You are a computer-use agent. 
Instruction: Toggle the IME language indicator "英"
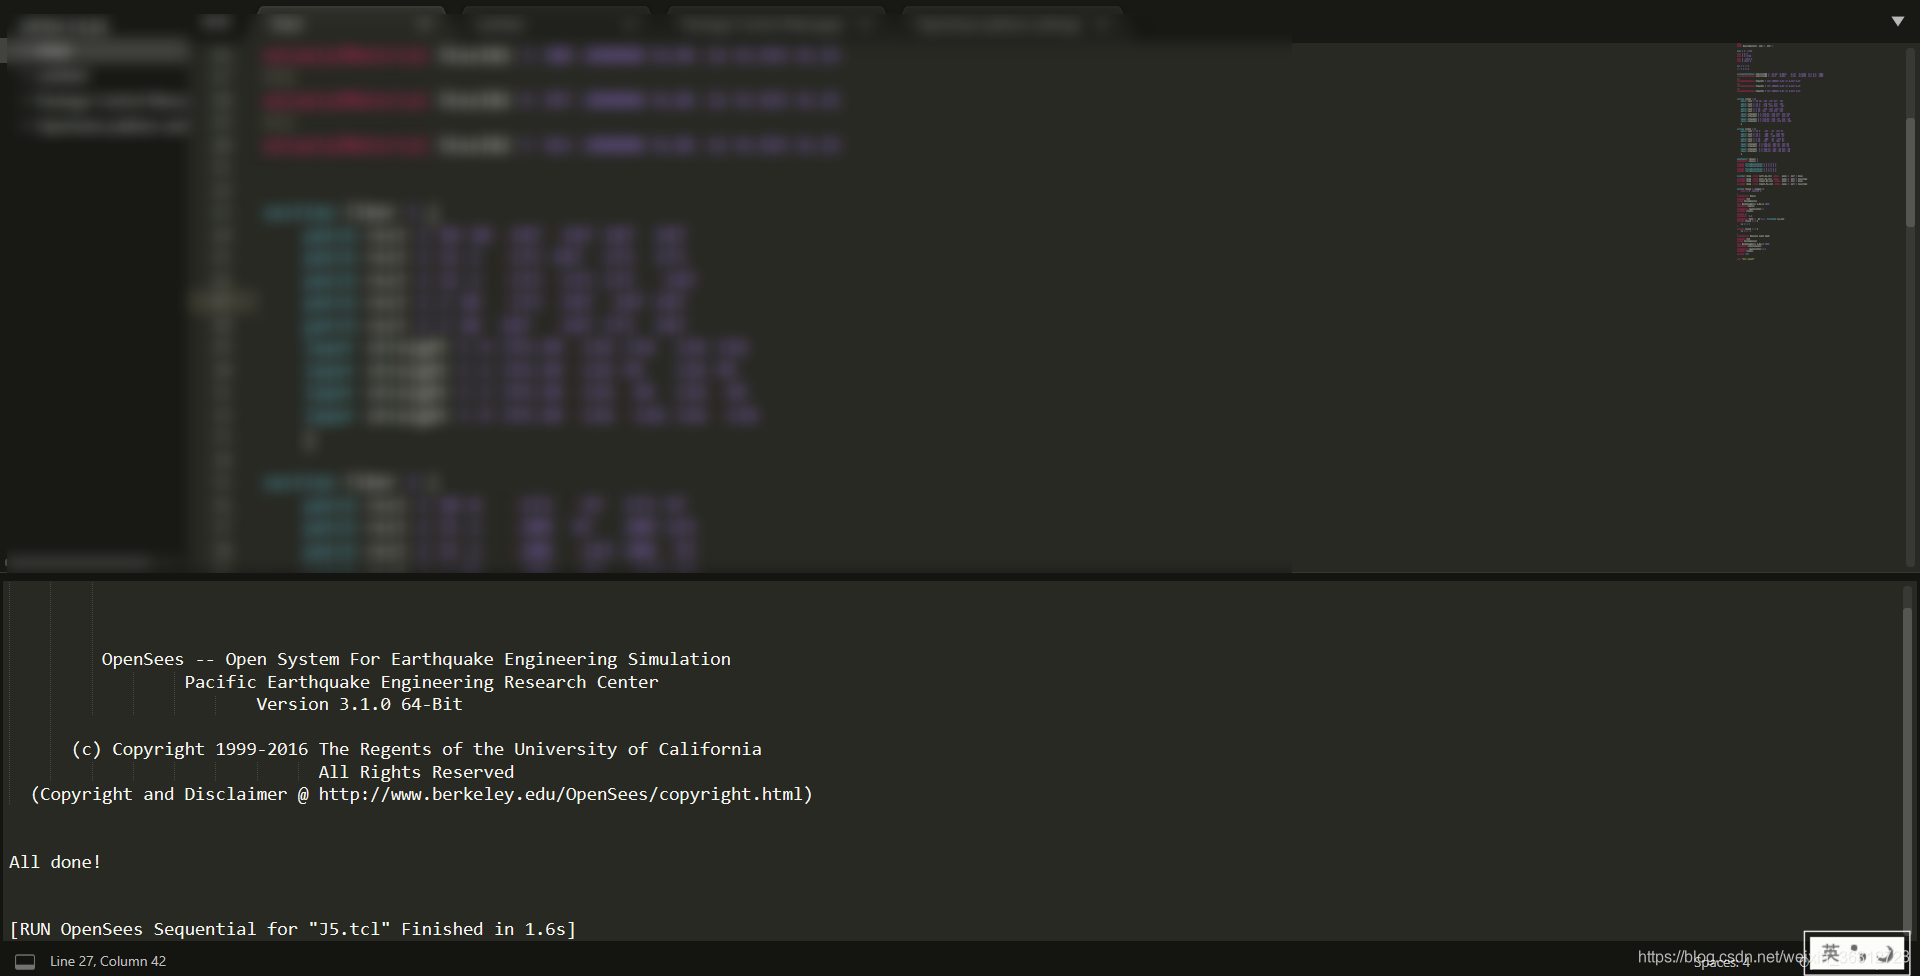coord(1830,953)
